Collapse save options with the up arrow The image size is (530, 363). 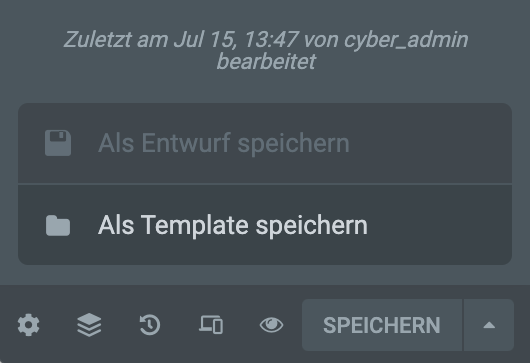489,325
